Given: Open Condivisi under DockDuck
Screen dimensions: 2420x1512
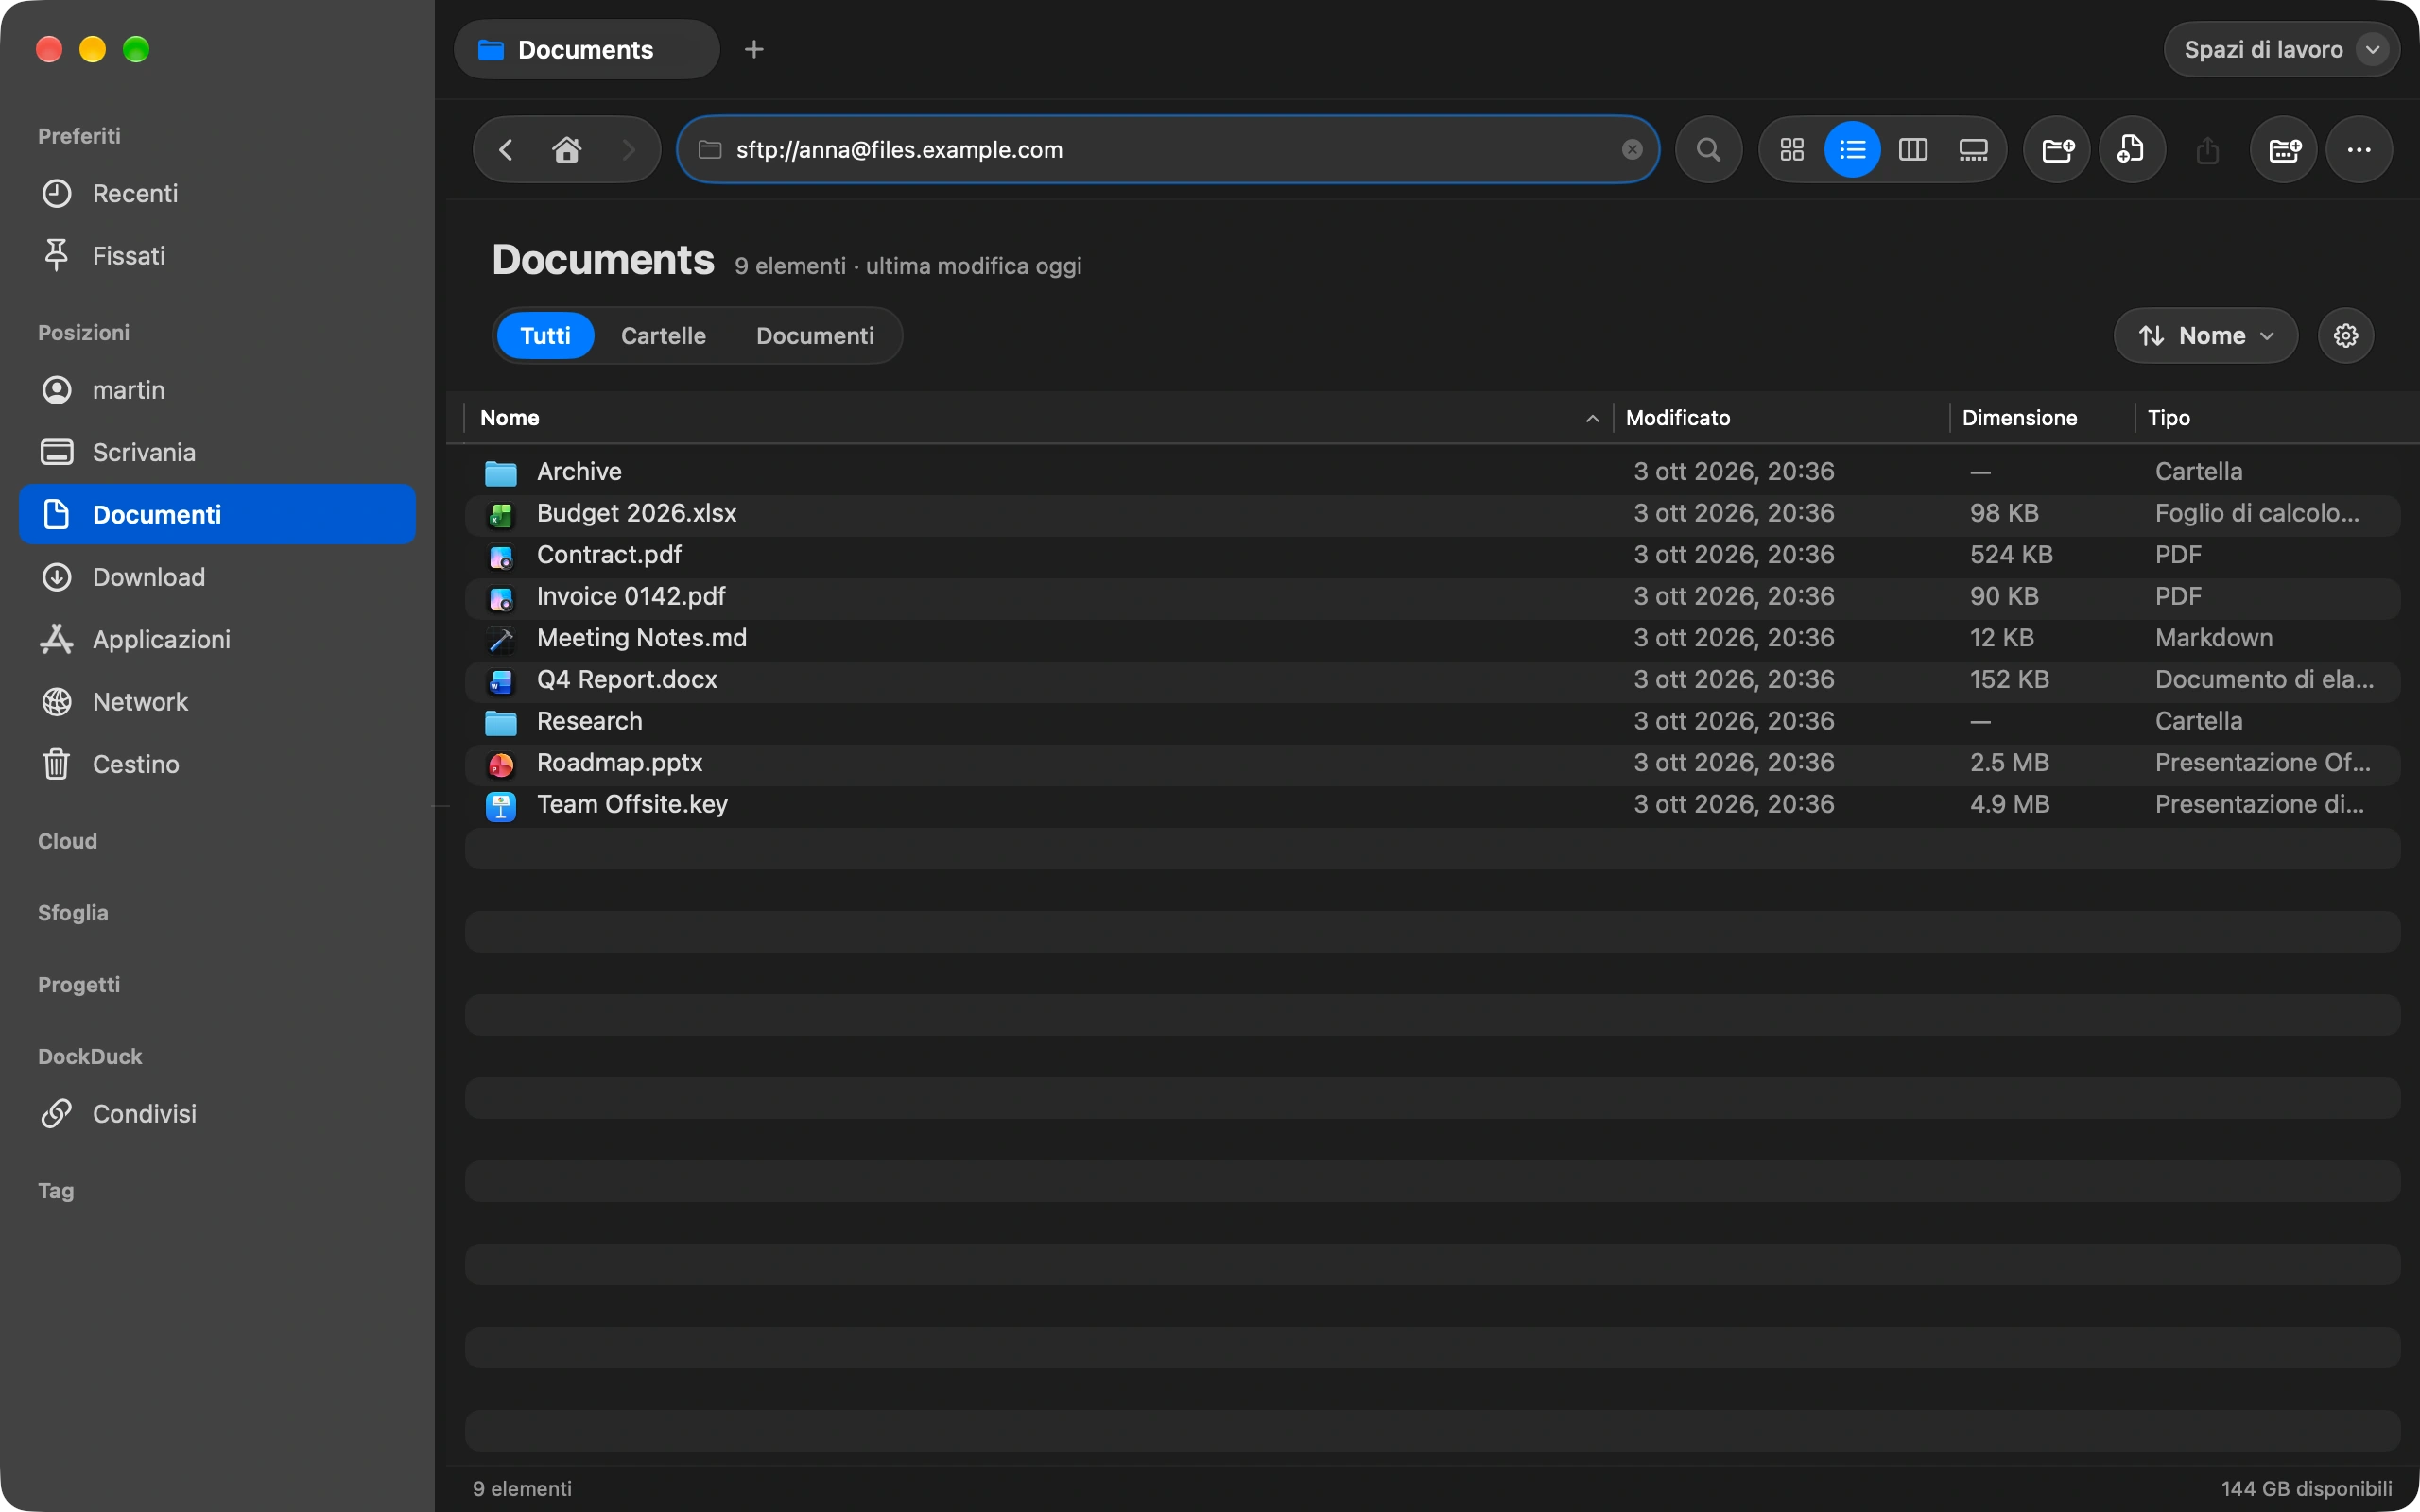Looking at the screenshot, I should (x=217, y=1113).
